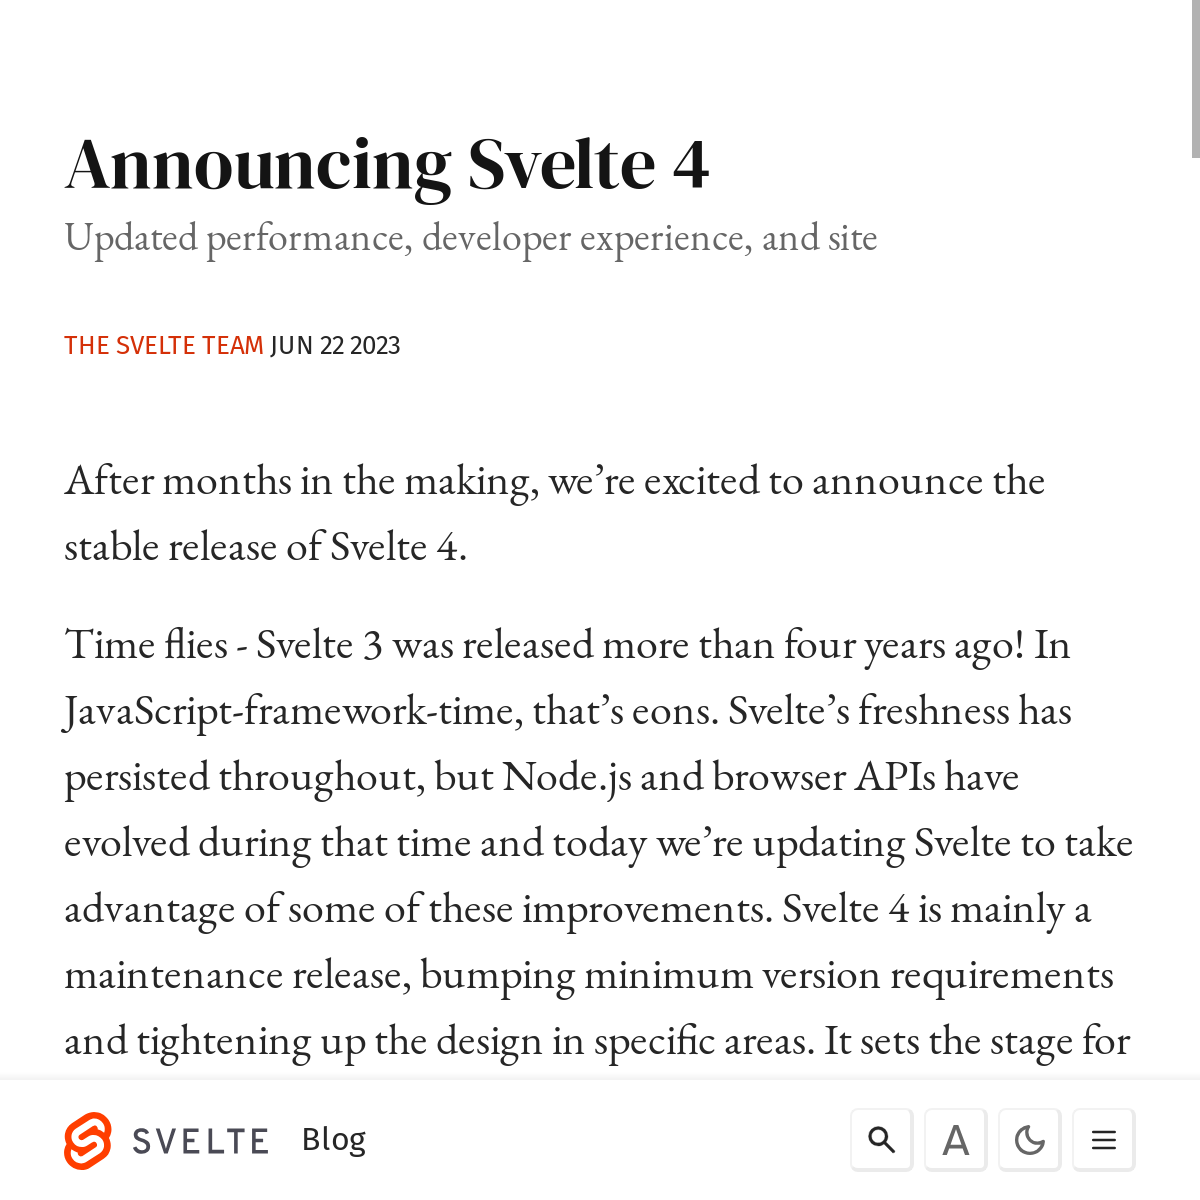1200x1200 pixels.
Task: Click the THE SVELTE TEAM author link
Action: [x=164, y=345]
